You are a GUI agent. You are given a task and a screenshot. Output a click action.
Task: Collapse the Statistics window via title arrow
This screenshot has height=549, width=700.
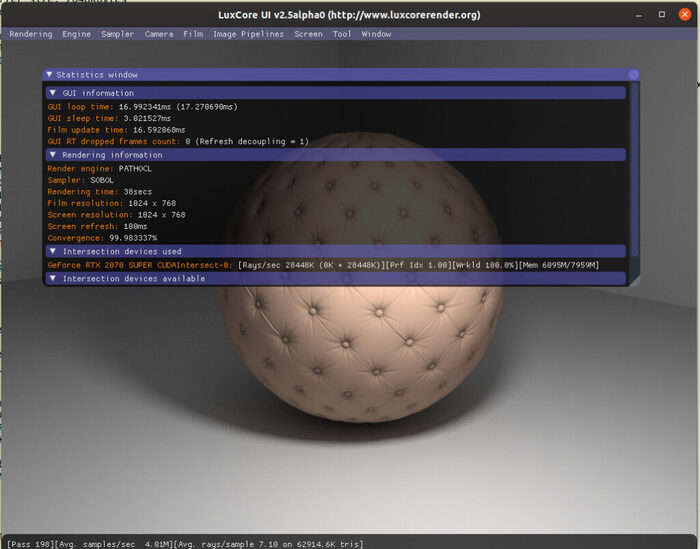[x=49, y=75]
